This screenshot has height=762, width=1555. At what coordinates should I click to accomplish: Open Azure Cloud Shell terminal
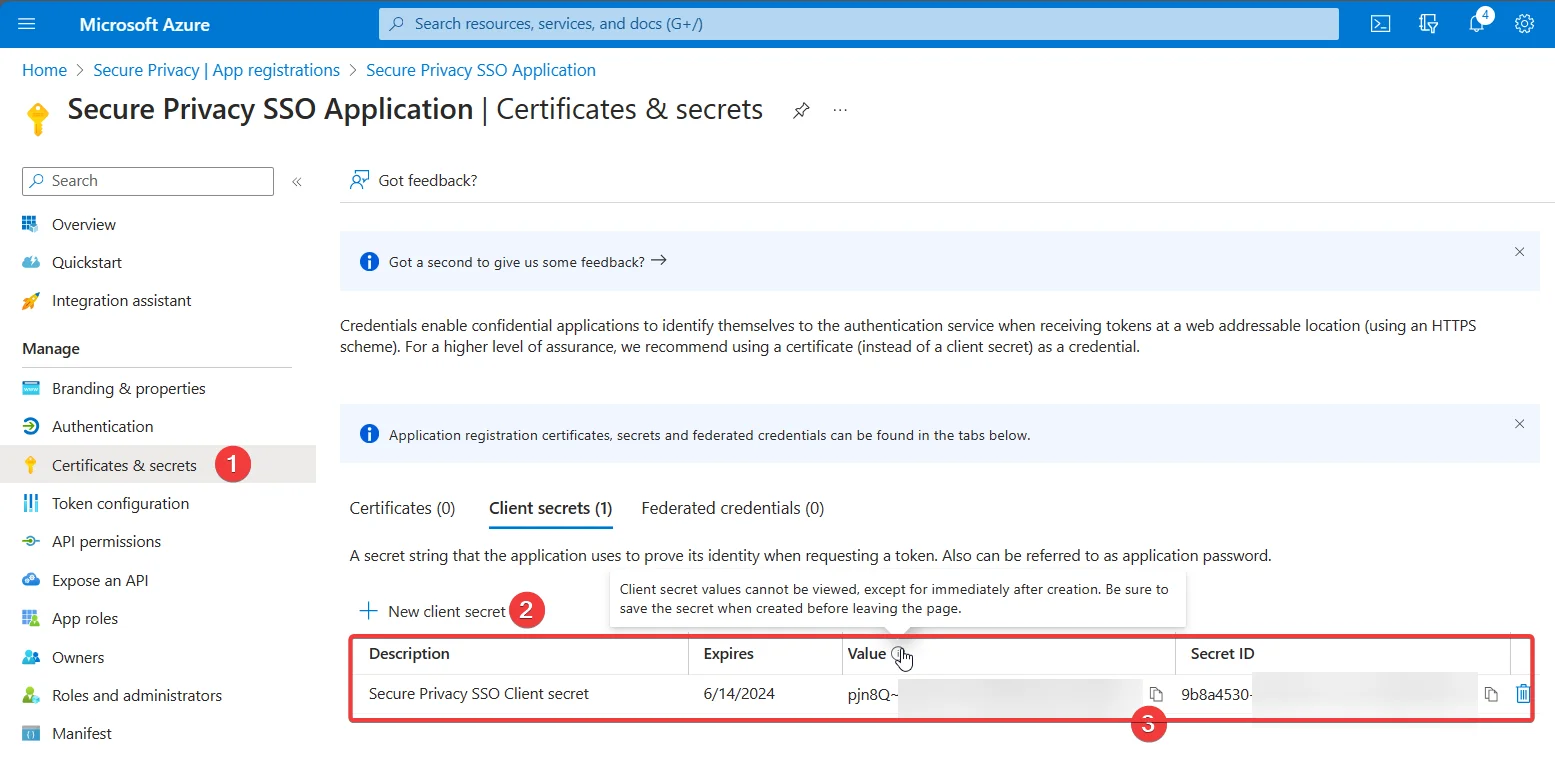coord(1380,23)
